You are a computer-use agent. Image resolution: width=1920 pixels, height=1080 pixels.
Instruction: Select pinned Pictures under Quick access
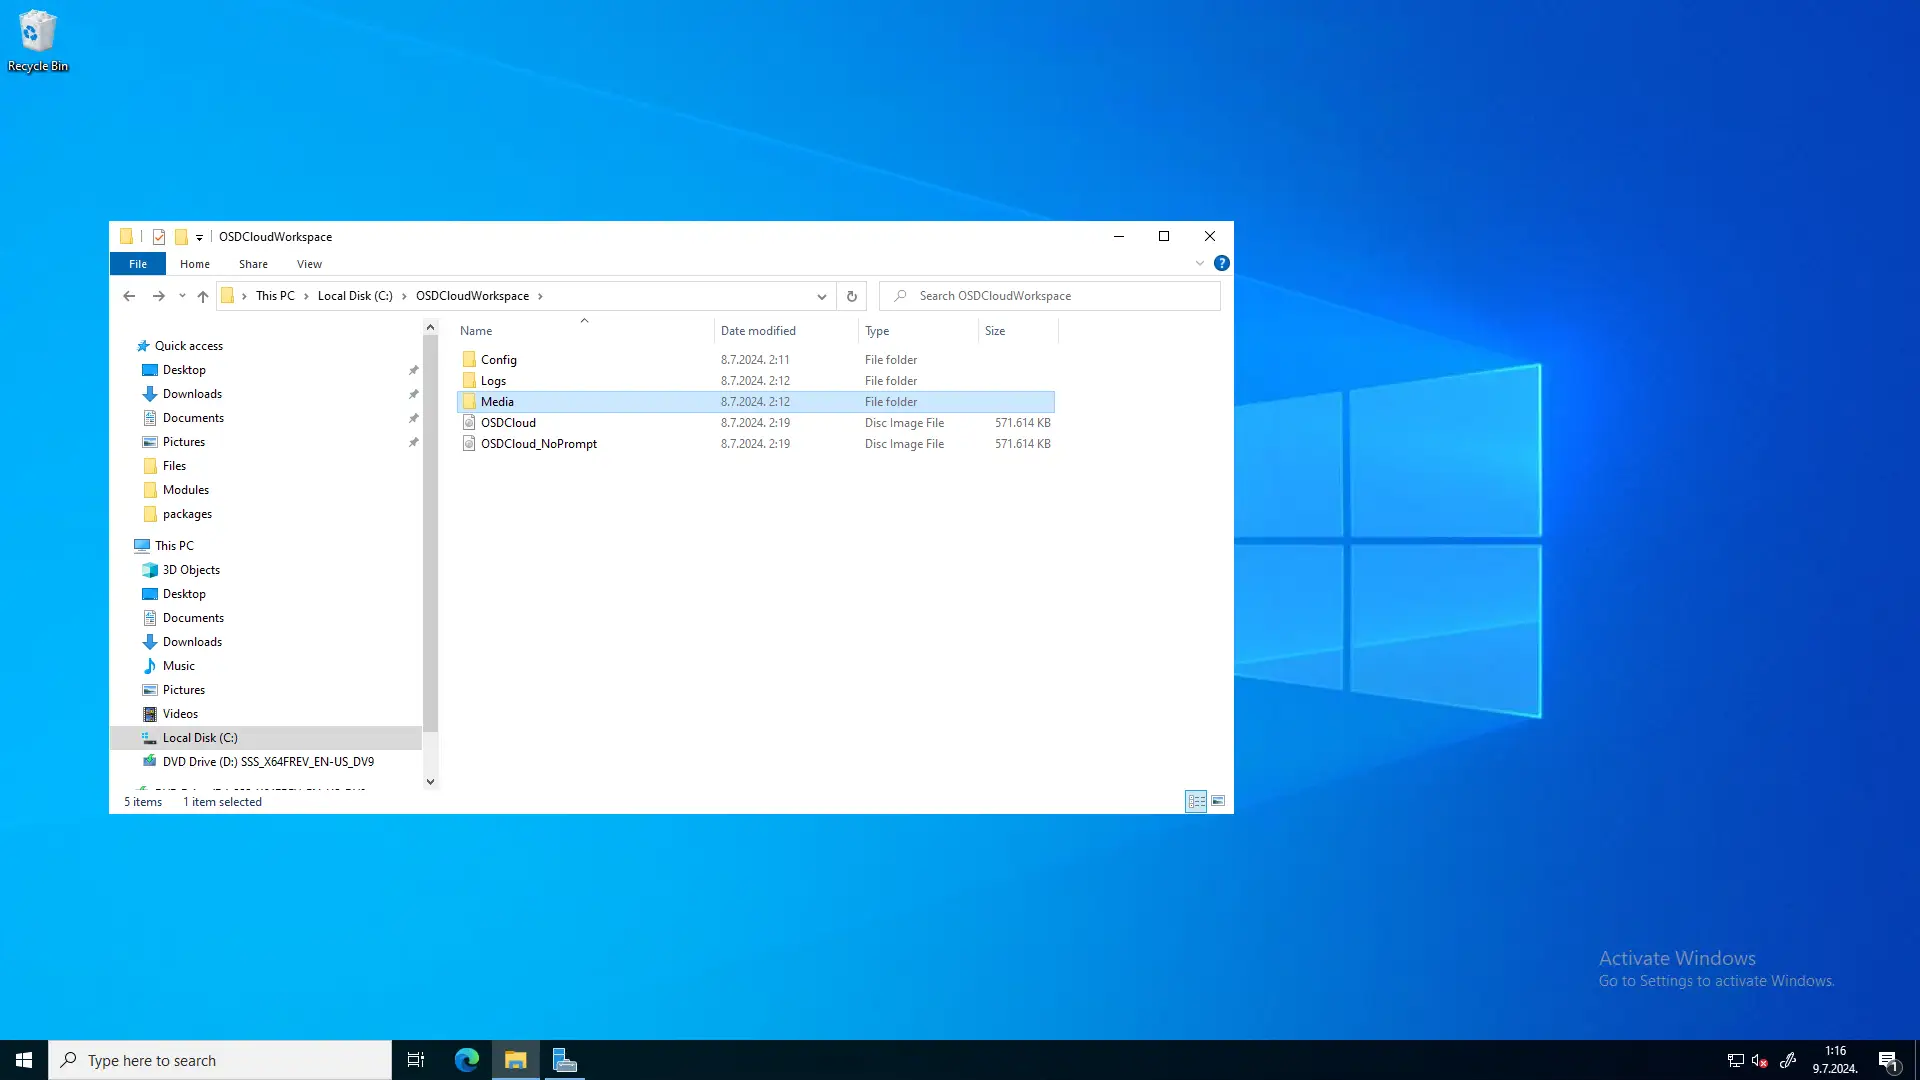click(x=184, y=442)
